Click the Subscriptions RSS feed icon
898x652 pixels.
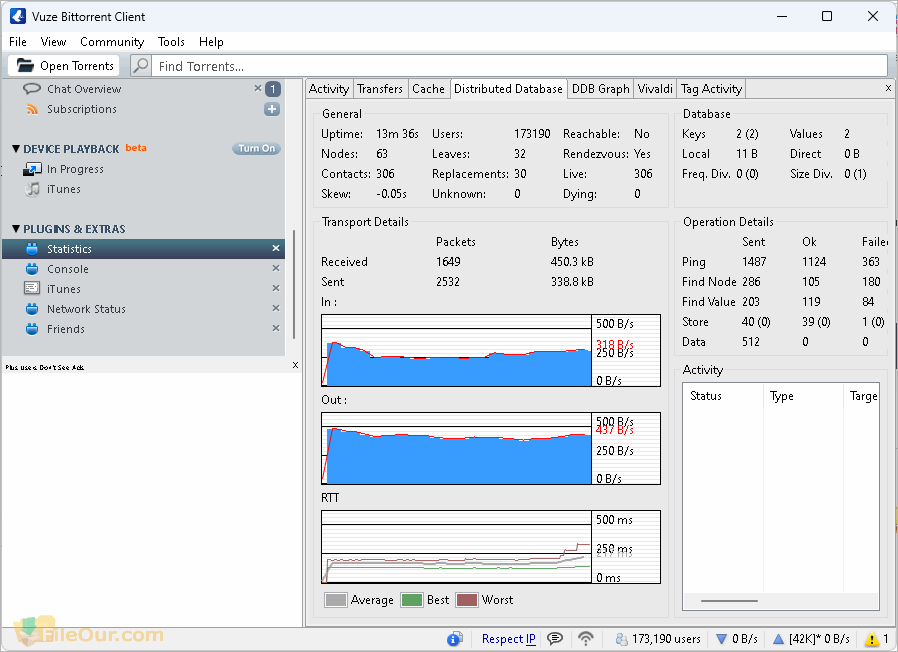(x=33, y=109)
